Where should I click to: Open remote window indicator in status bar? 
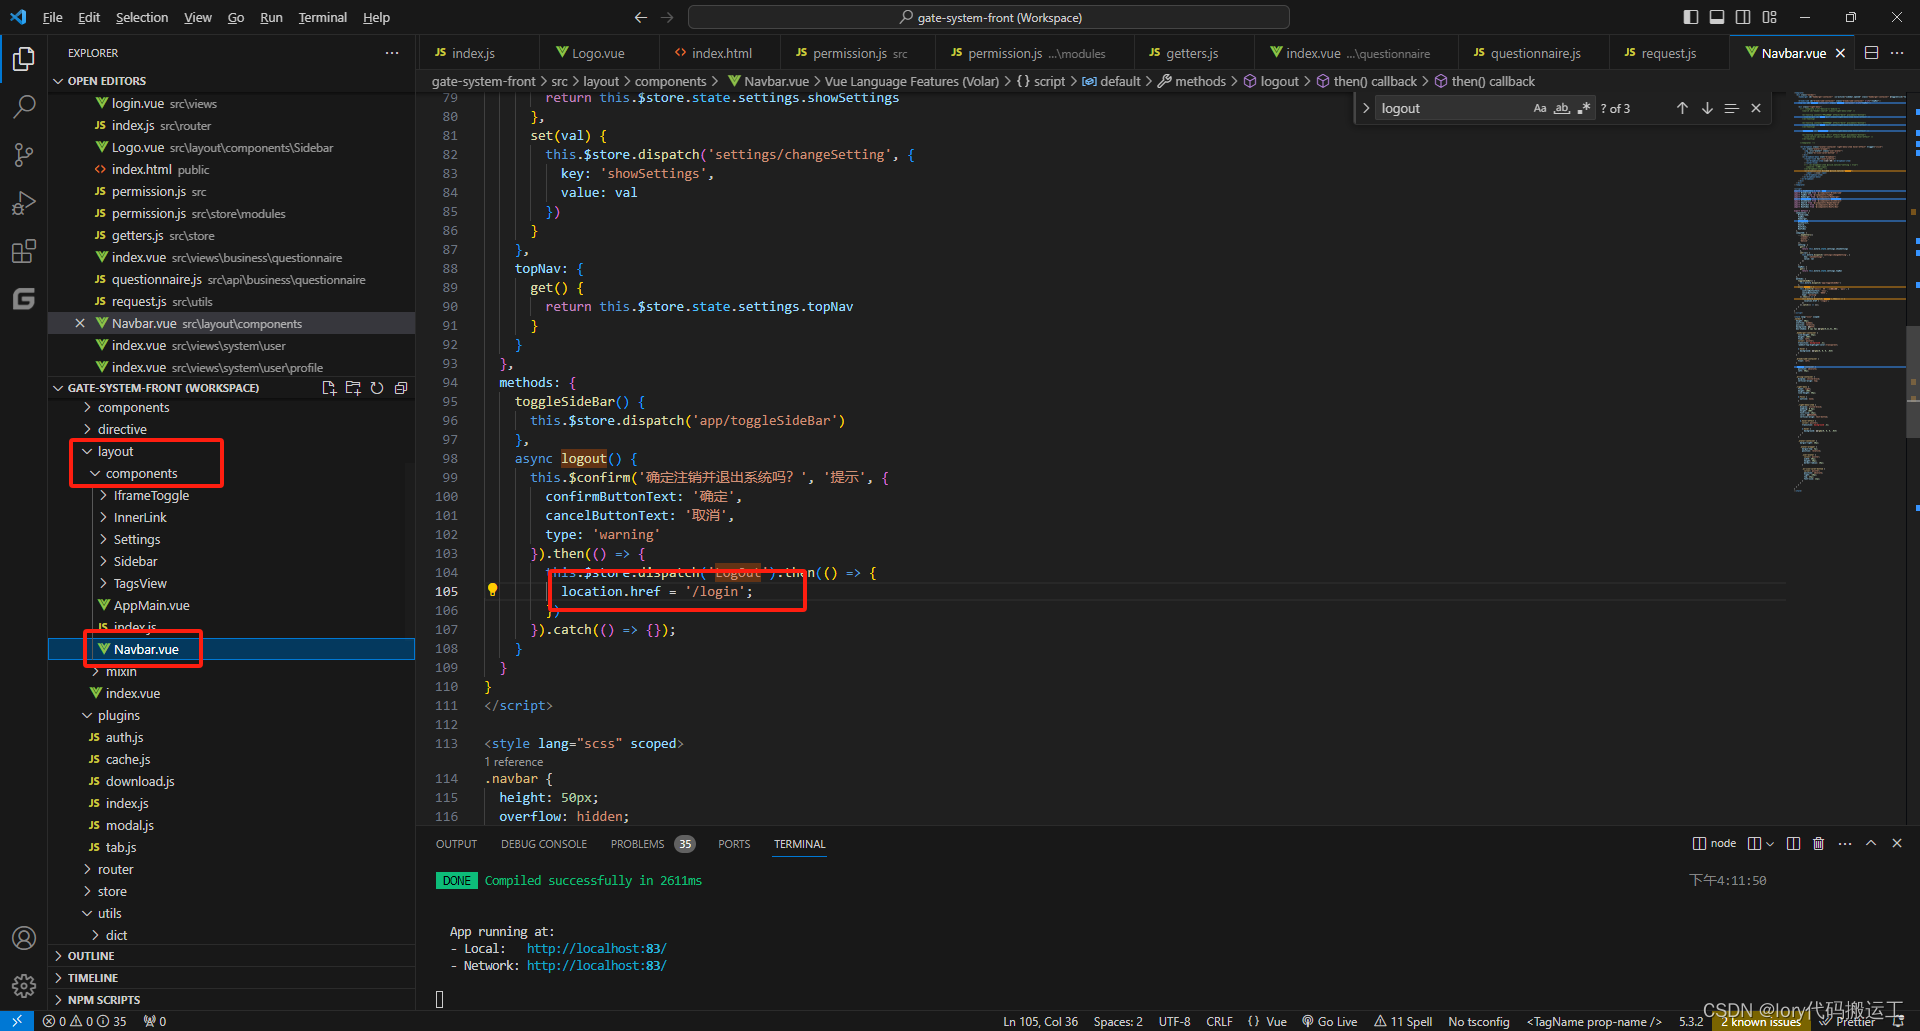coord(17,1021)
